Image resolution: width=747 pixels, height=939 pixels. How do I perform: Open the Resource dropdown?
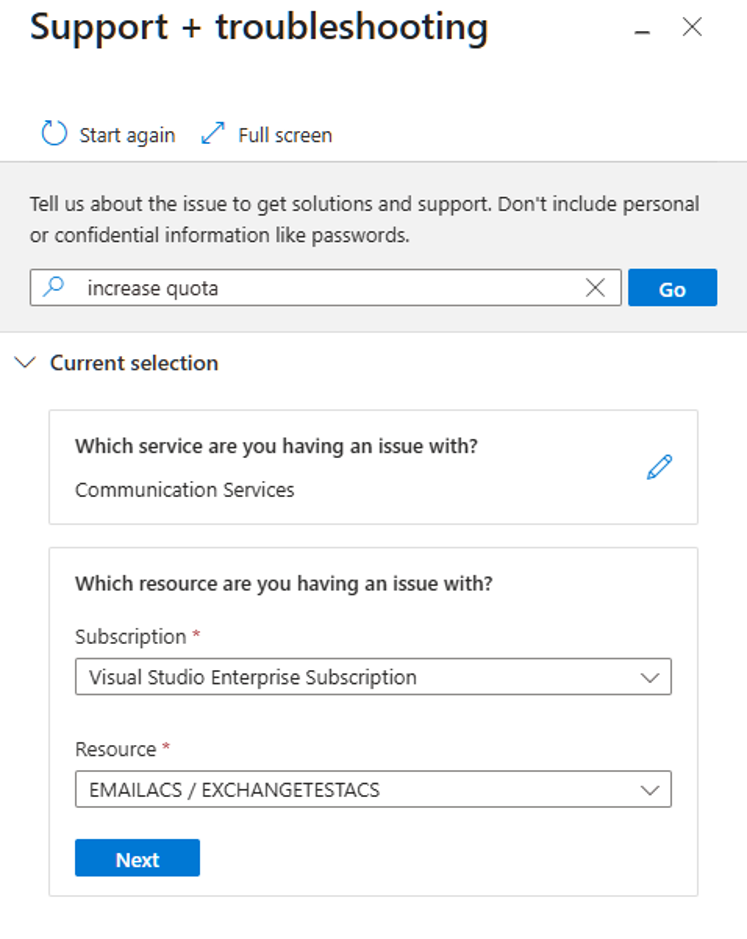click(373, 789)
